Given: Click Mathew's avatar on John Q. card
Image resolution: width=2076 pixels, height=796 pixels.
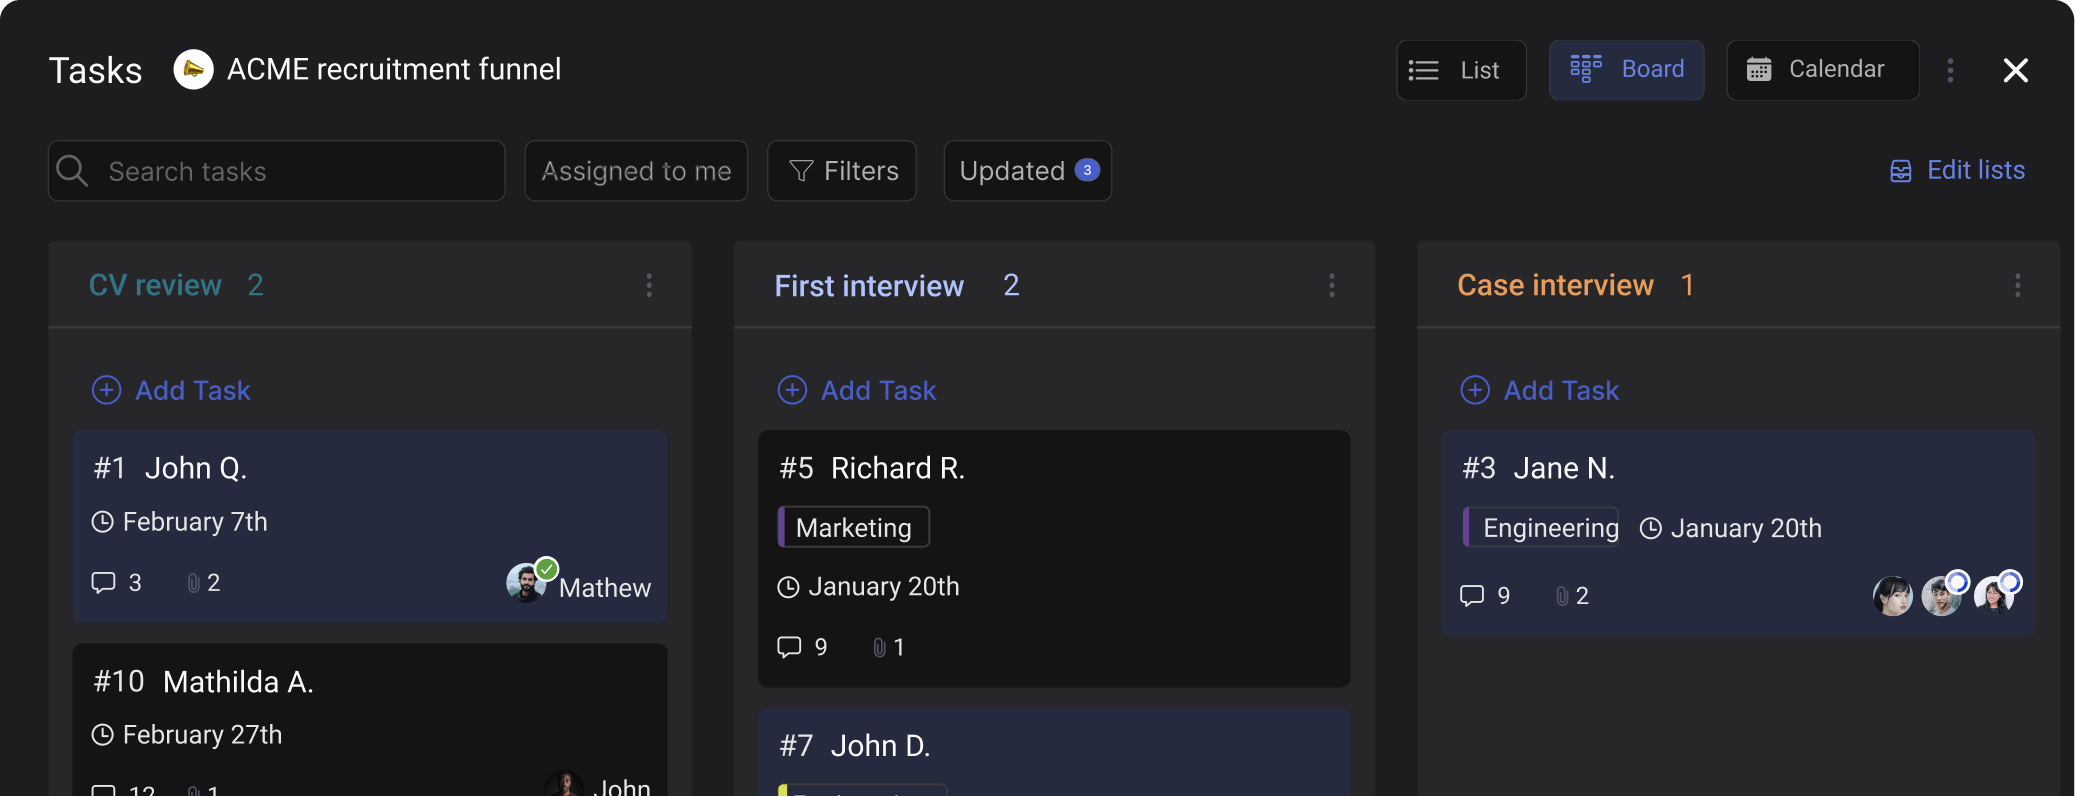Looking at the screenshot, I should point(526,584).
